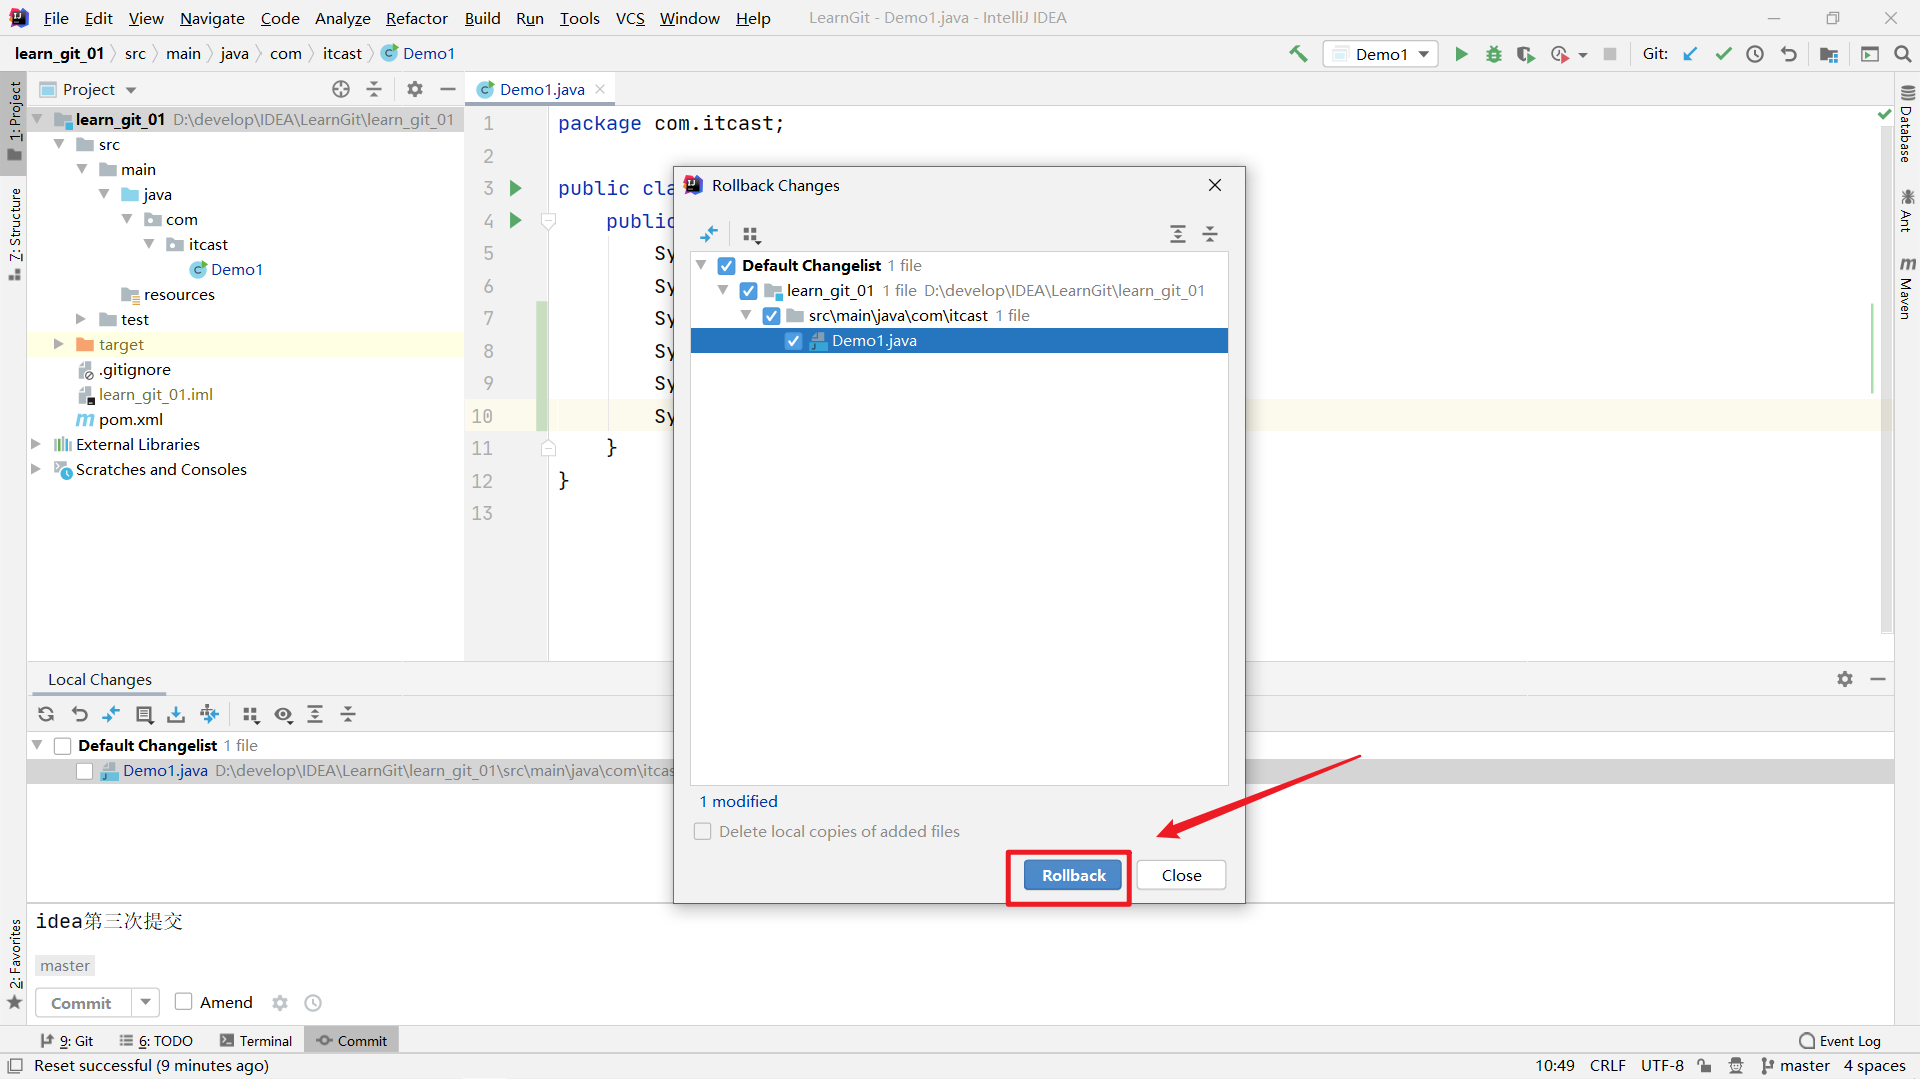This screenshot has height=1079, width=1920.
Task: Click shelve changes icon in Local Changes
Action: point(176,714)
